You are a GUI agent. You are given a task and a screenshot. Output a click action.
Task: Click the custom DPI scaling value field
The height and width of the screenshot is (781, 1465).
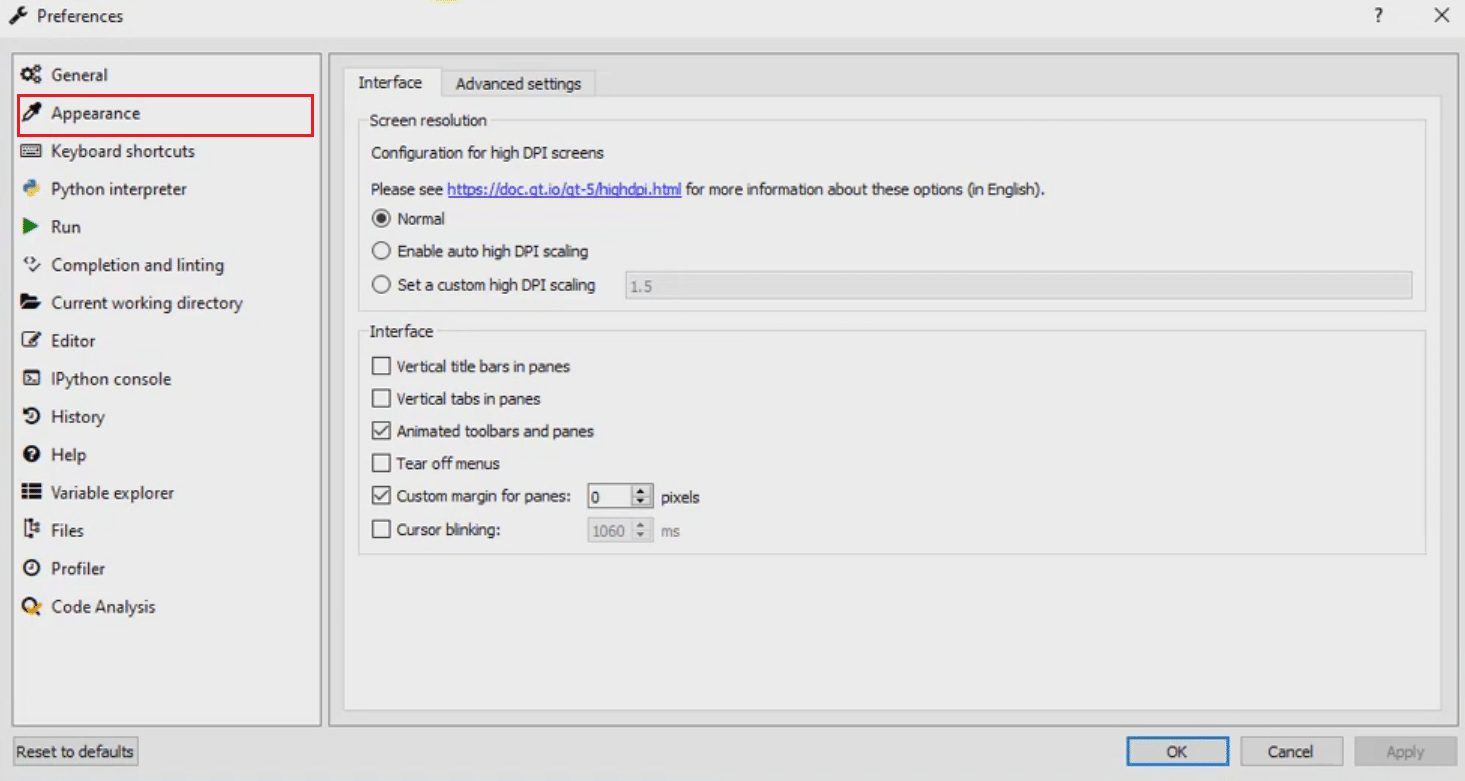pos(1018,285)
